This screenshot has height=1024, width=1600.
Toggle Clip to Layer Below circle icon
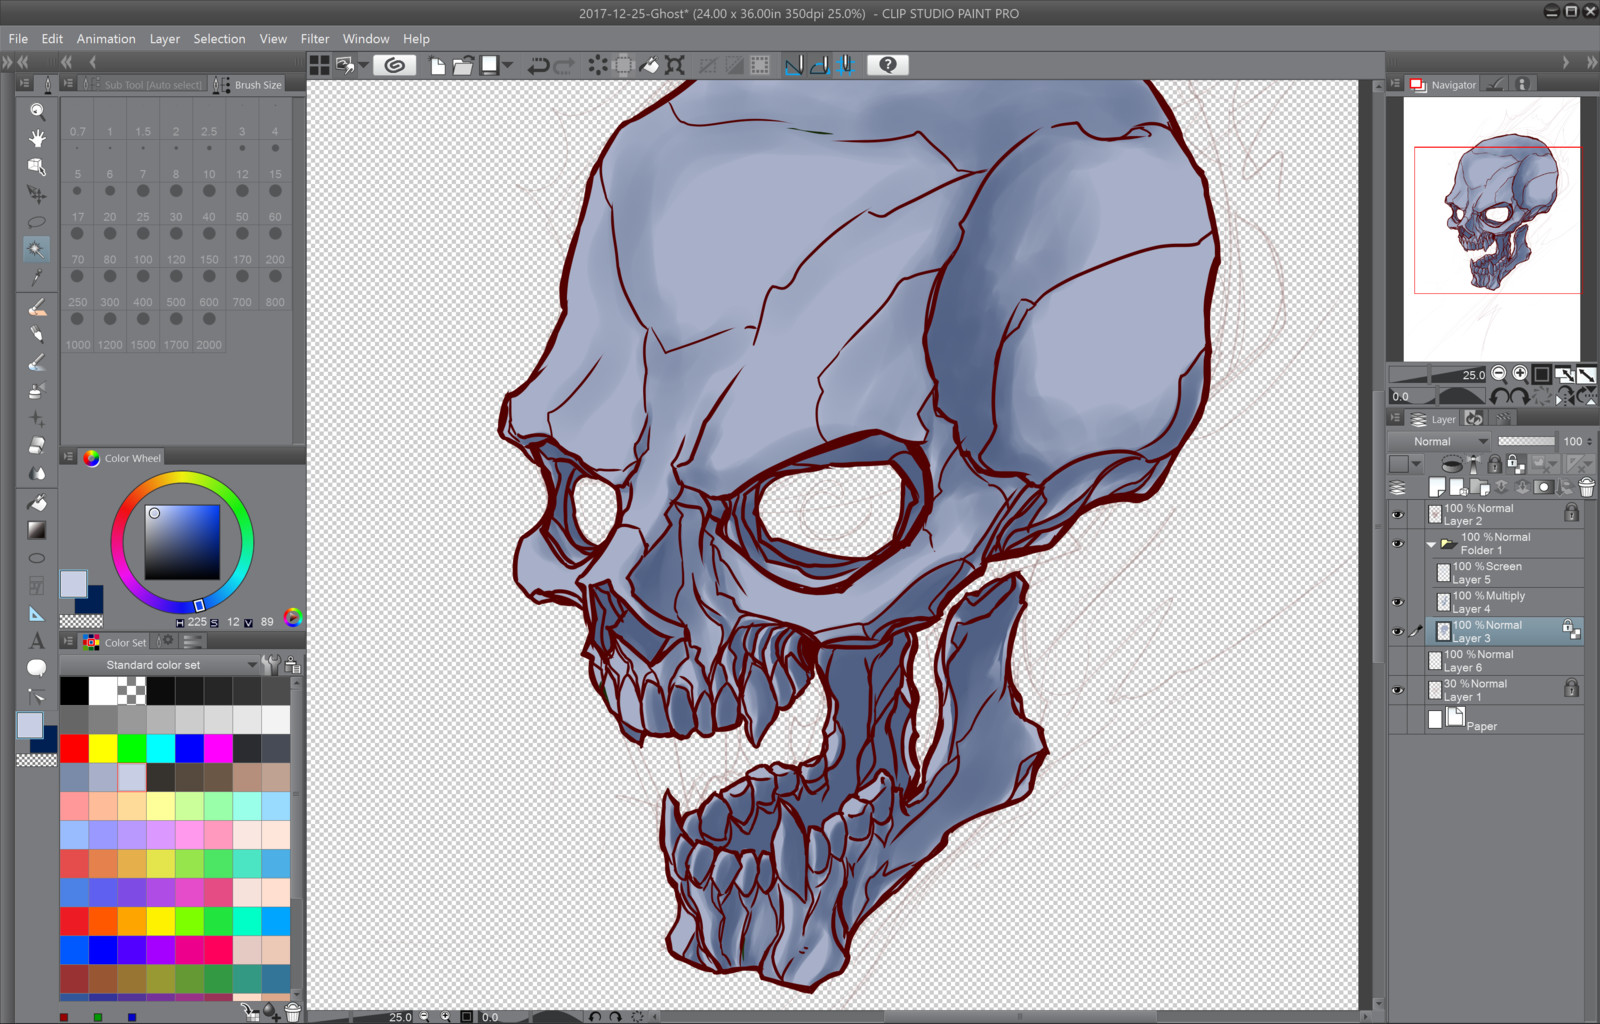point(1451,464)
